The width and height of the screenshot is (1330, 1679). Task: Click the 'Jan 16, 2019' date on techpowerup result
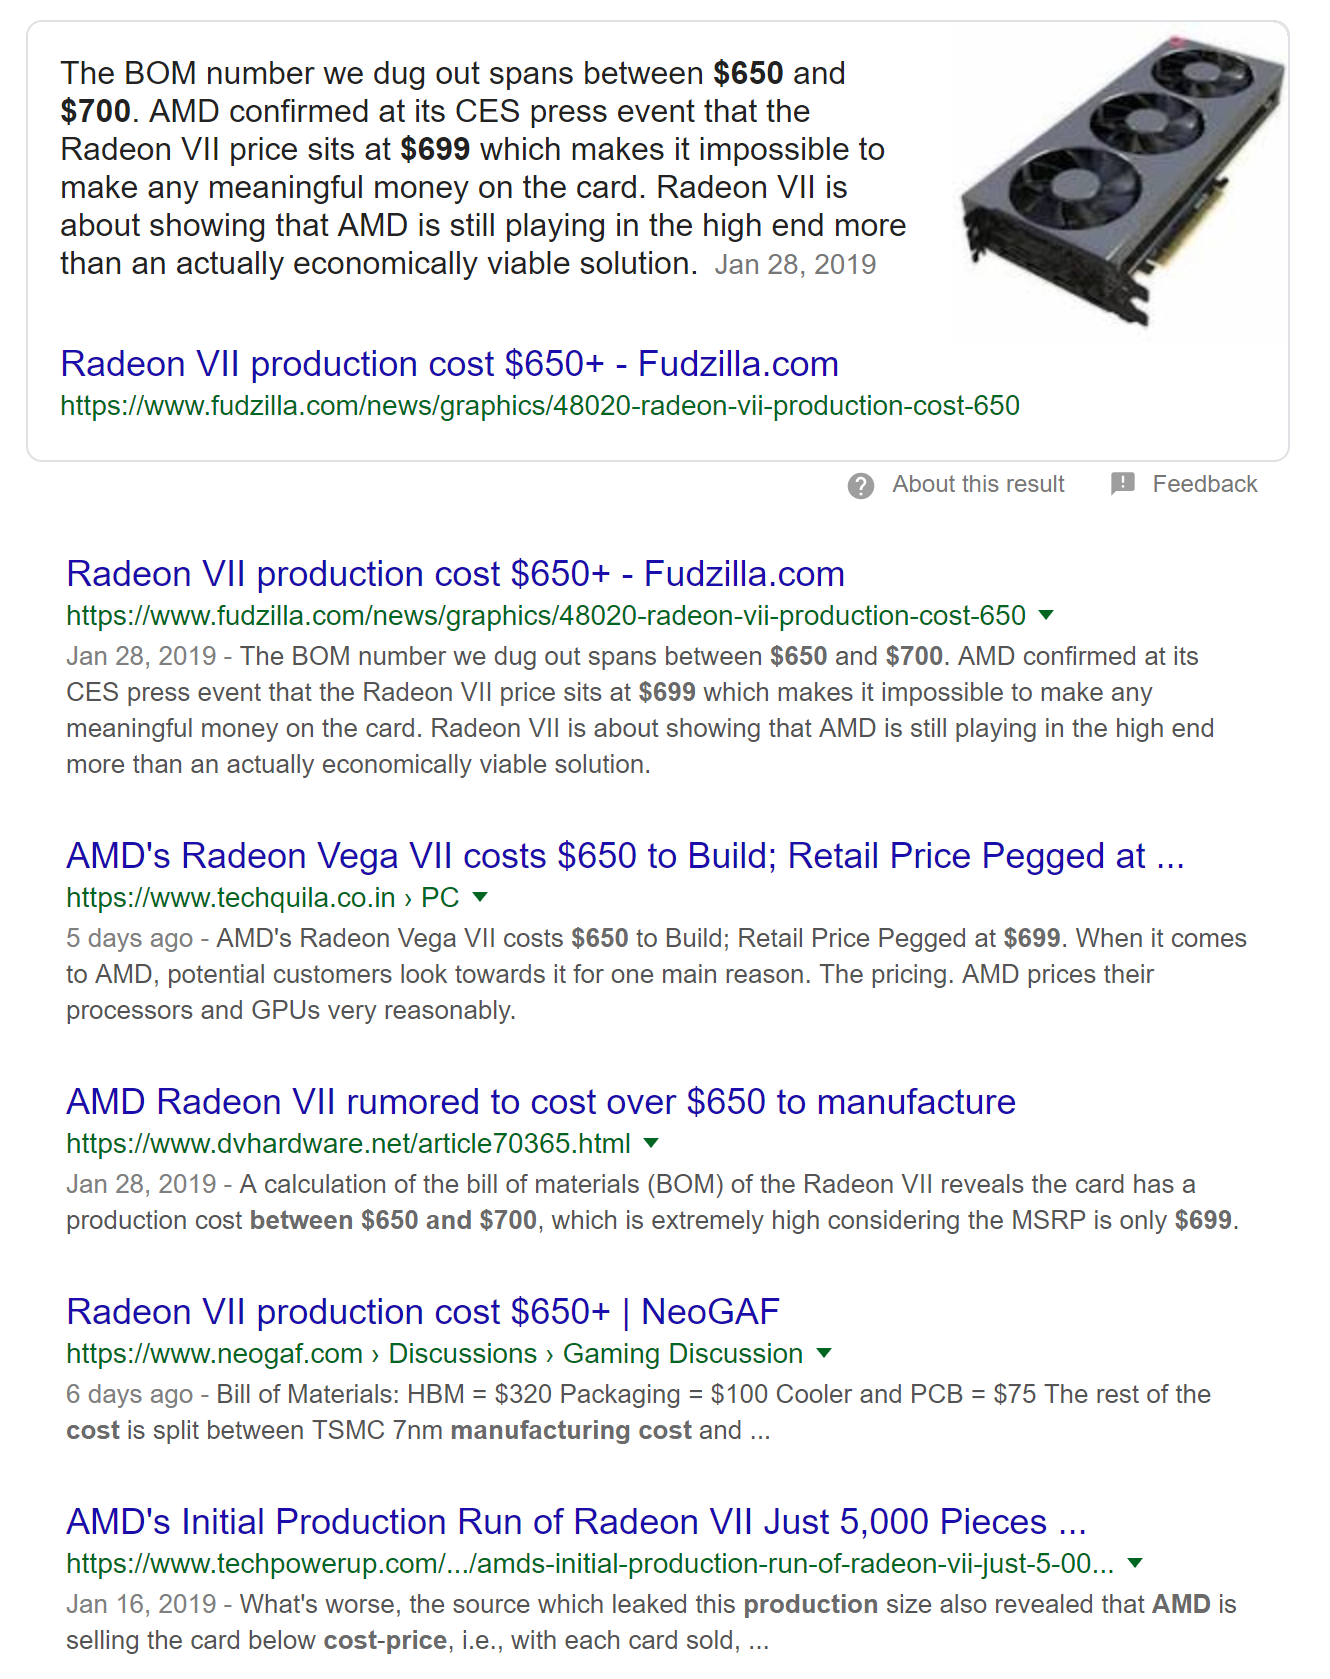coord(141,1605)
